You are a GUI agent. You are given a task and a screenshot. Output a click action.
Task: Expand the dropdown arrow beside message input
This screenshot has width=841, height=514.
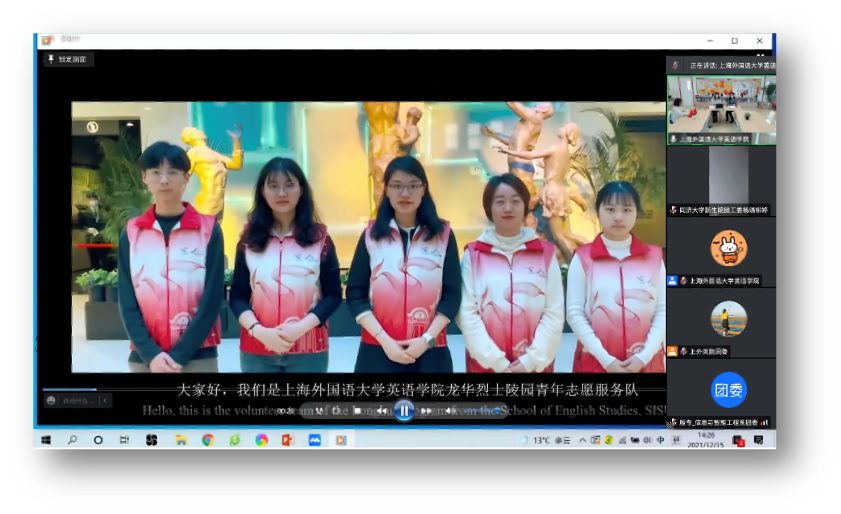pyautogui.click(x=106, y=401)
